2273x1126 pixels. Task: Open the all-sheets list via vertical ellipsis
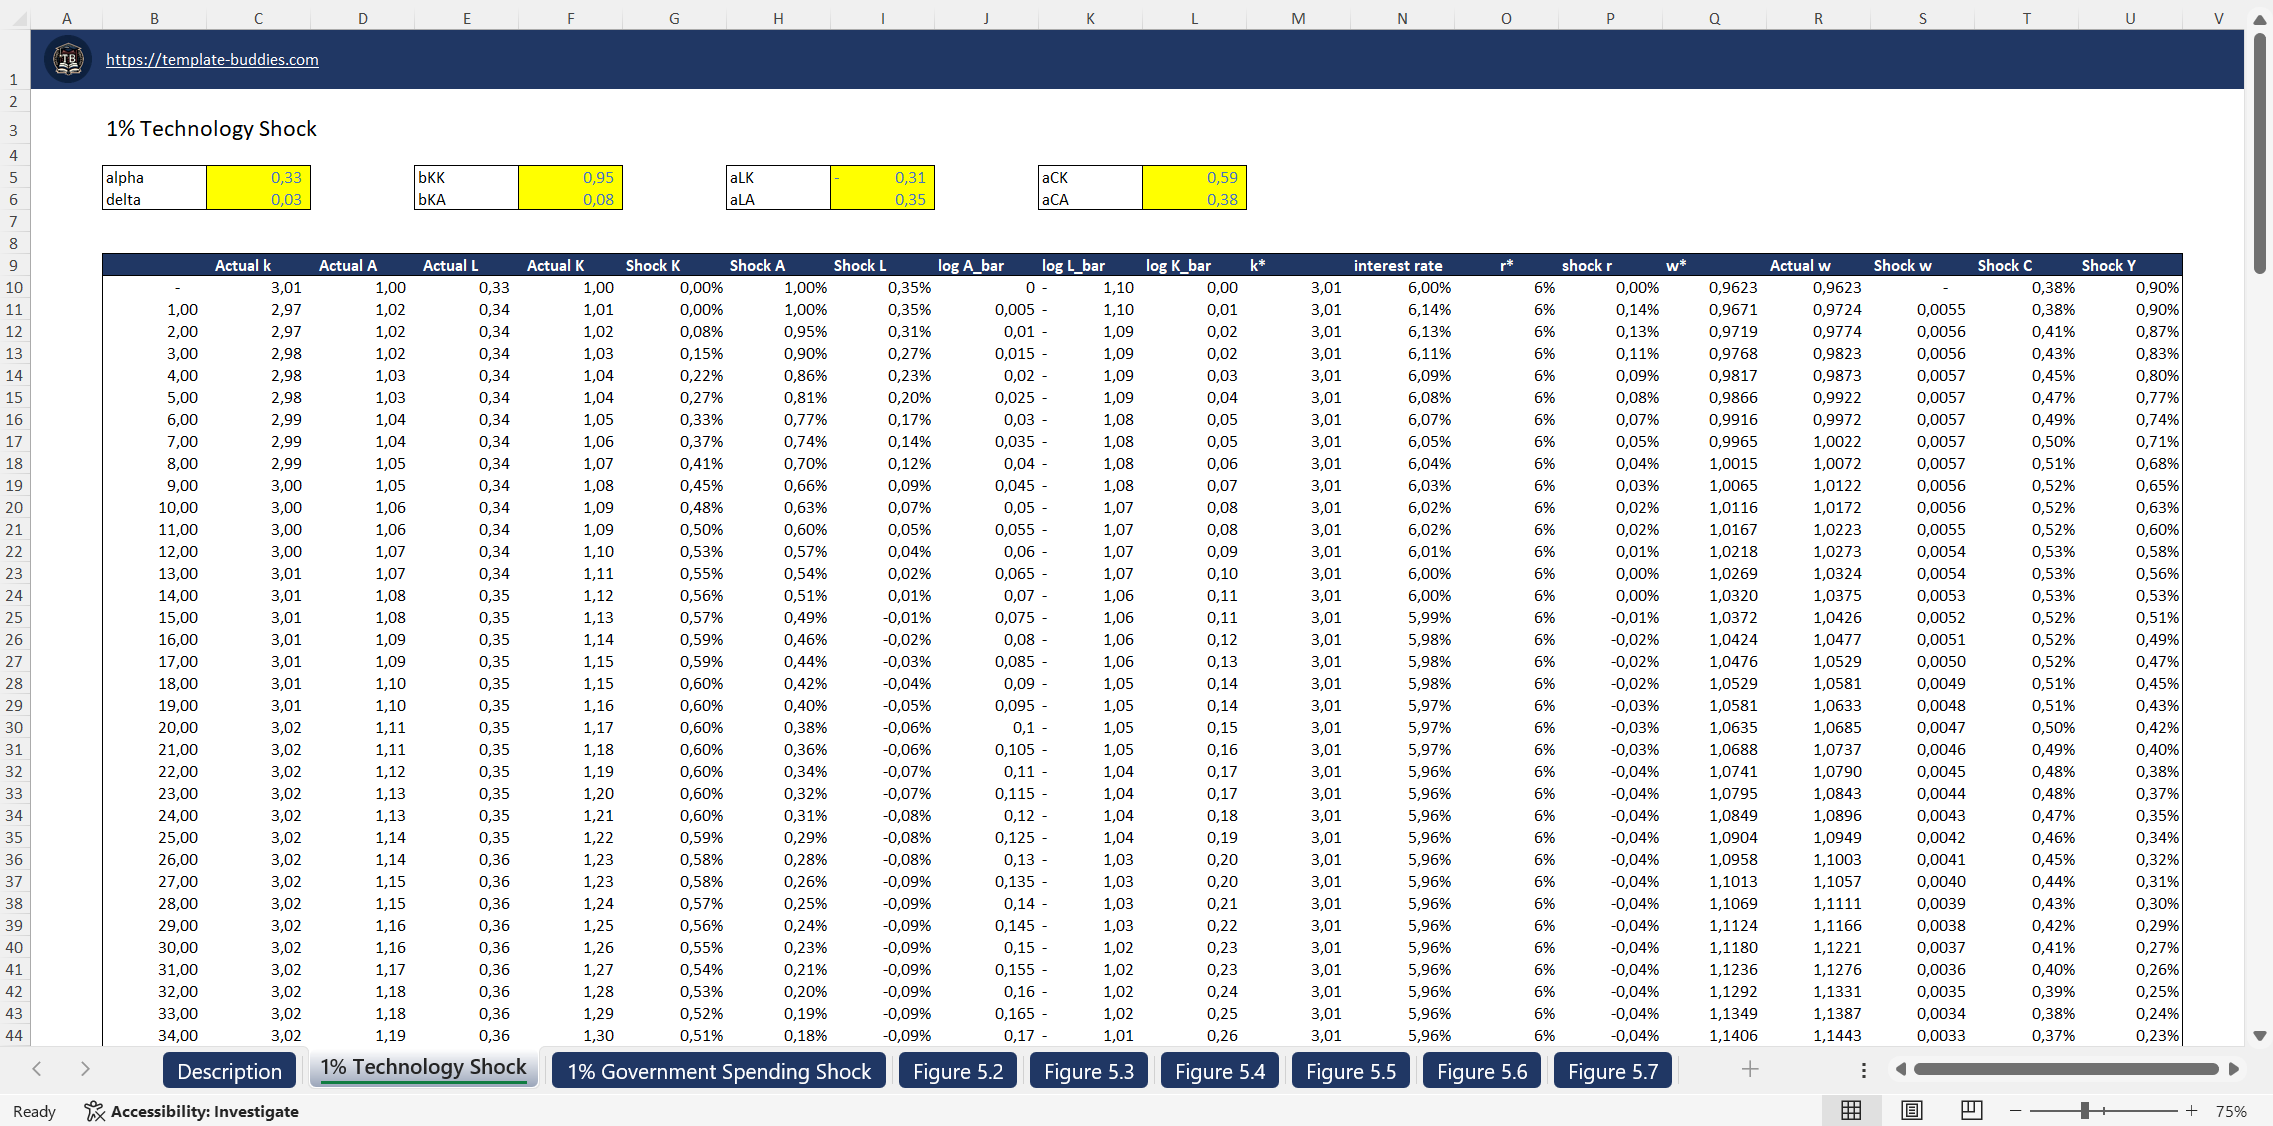tap(1864, 1069)
